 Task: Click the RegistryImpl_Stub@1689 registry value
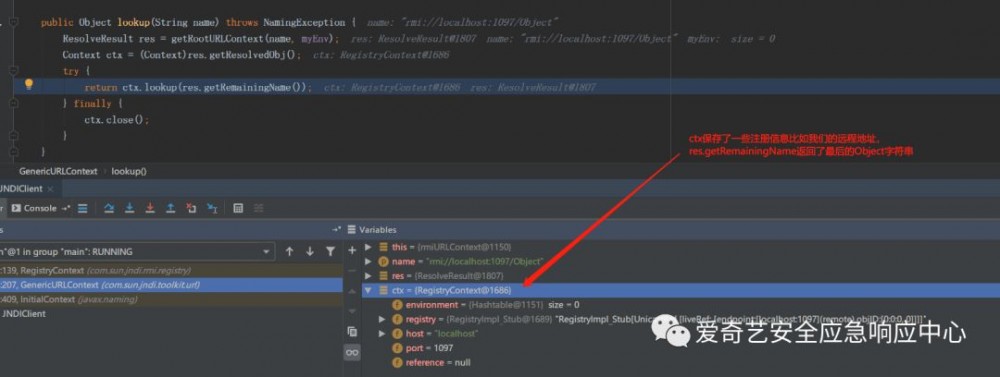(499, 319)
